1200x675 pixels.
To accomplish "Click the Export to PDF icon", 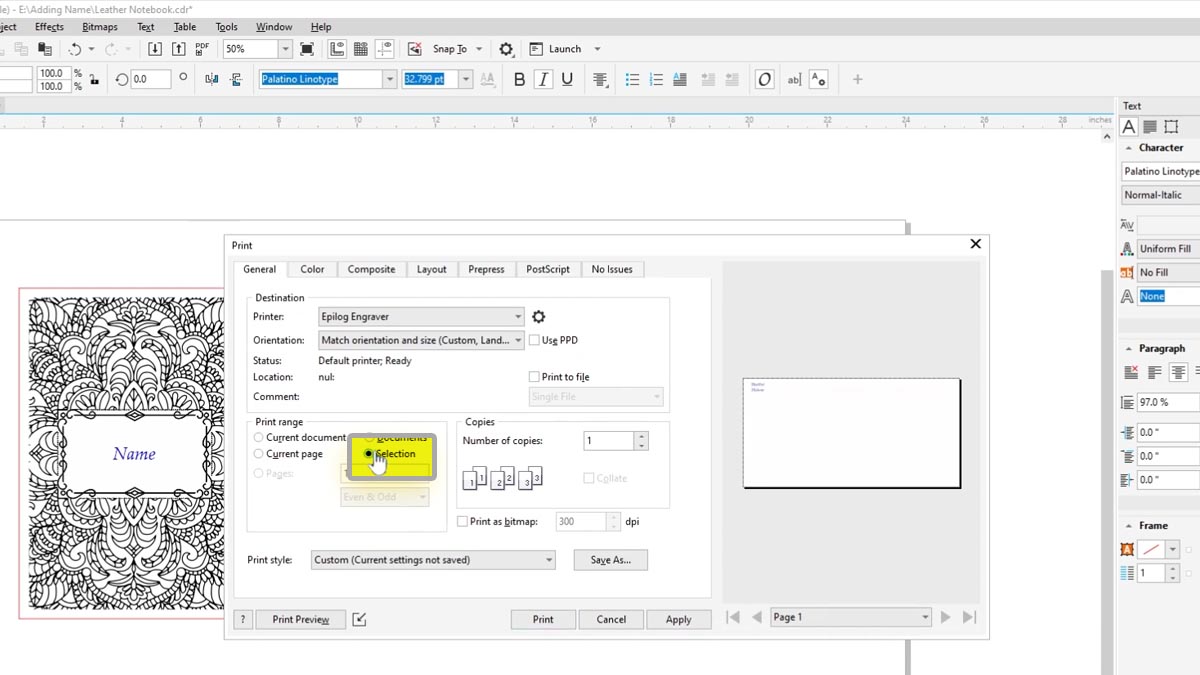I will 202,49.
